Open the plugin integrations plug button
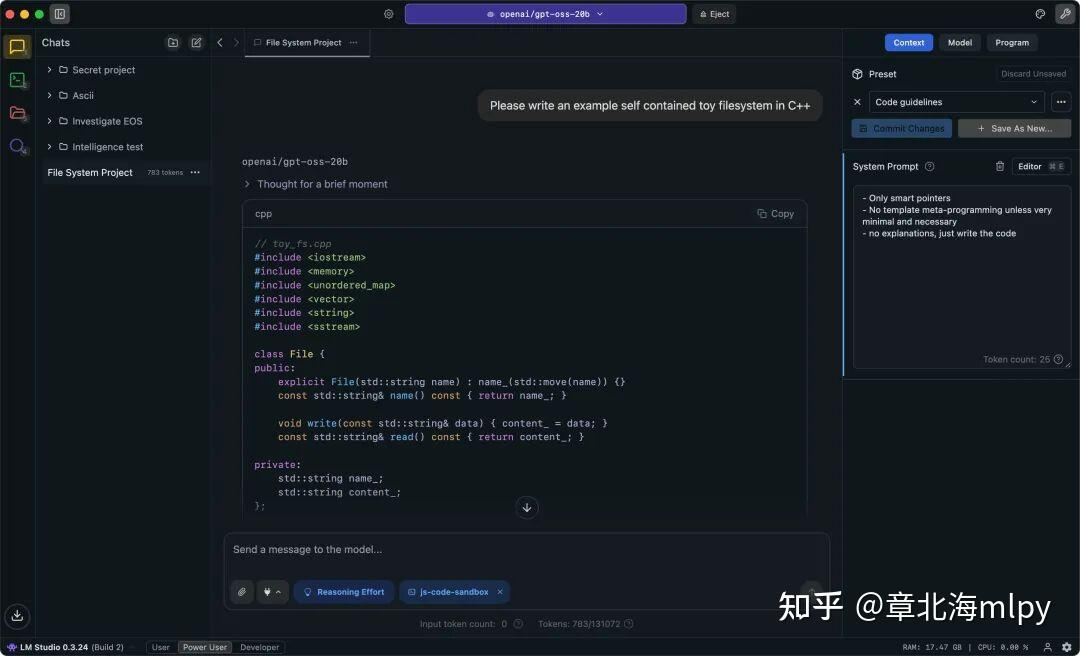 pyautogui.click(x=273, y=592)
